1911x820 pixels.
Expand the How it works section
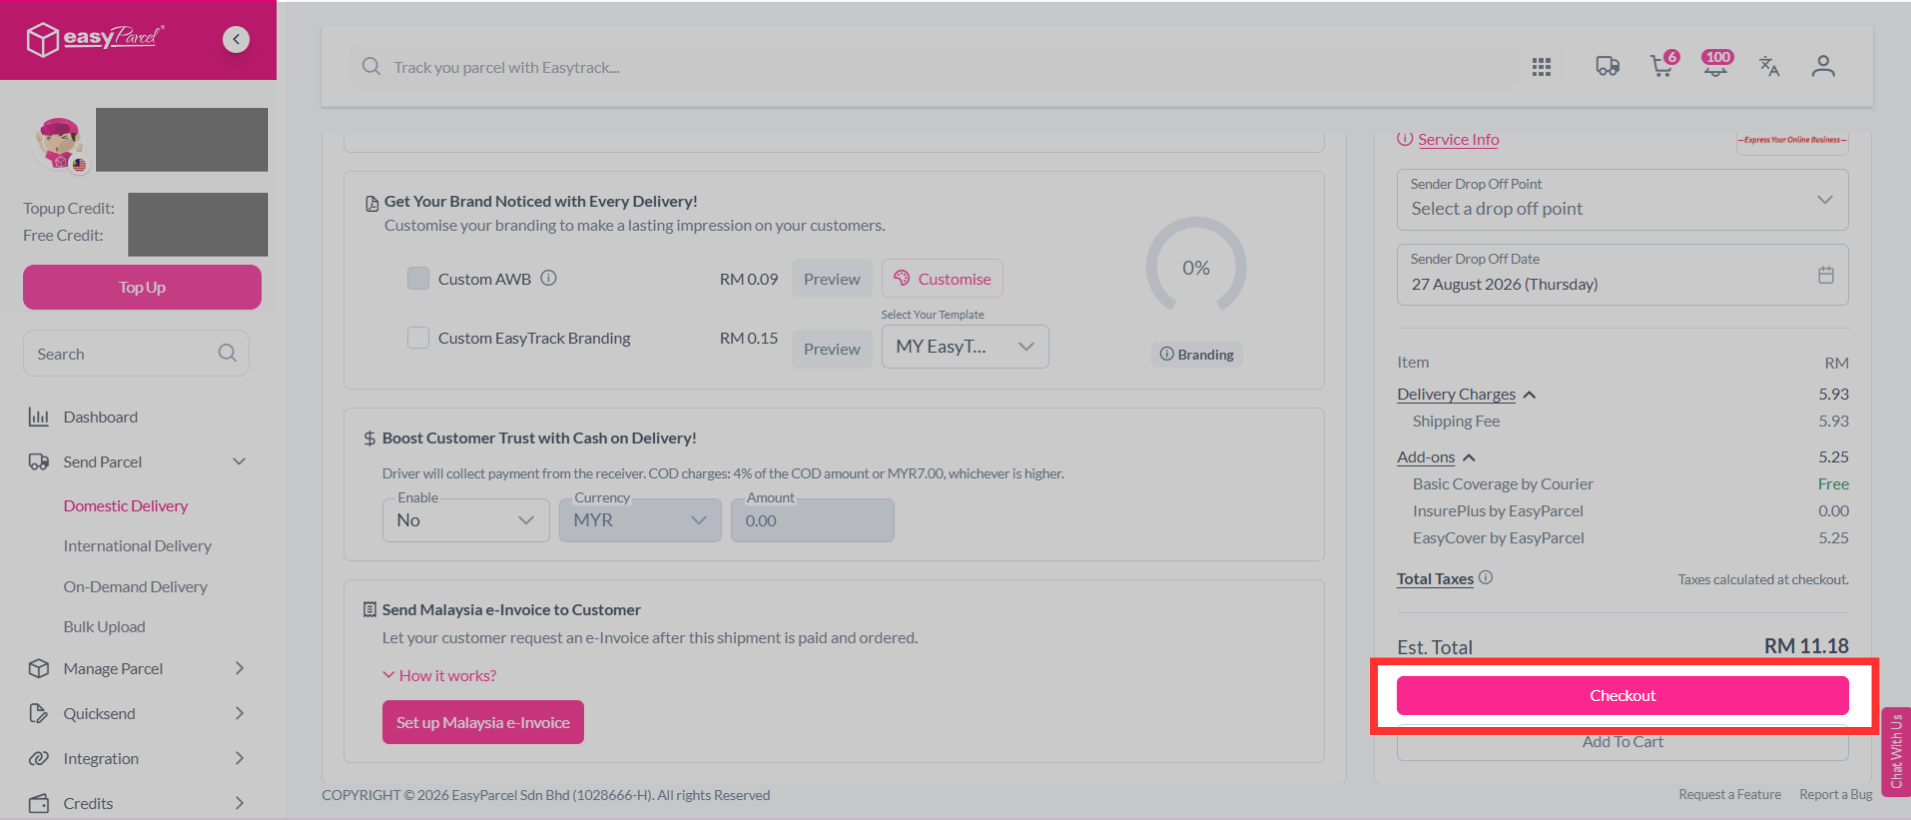(x=440, y=675)
